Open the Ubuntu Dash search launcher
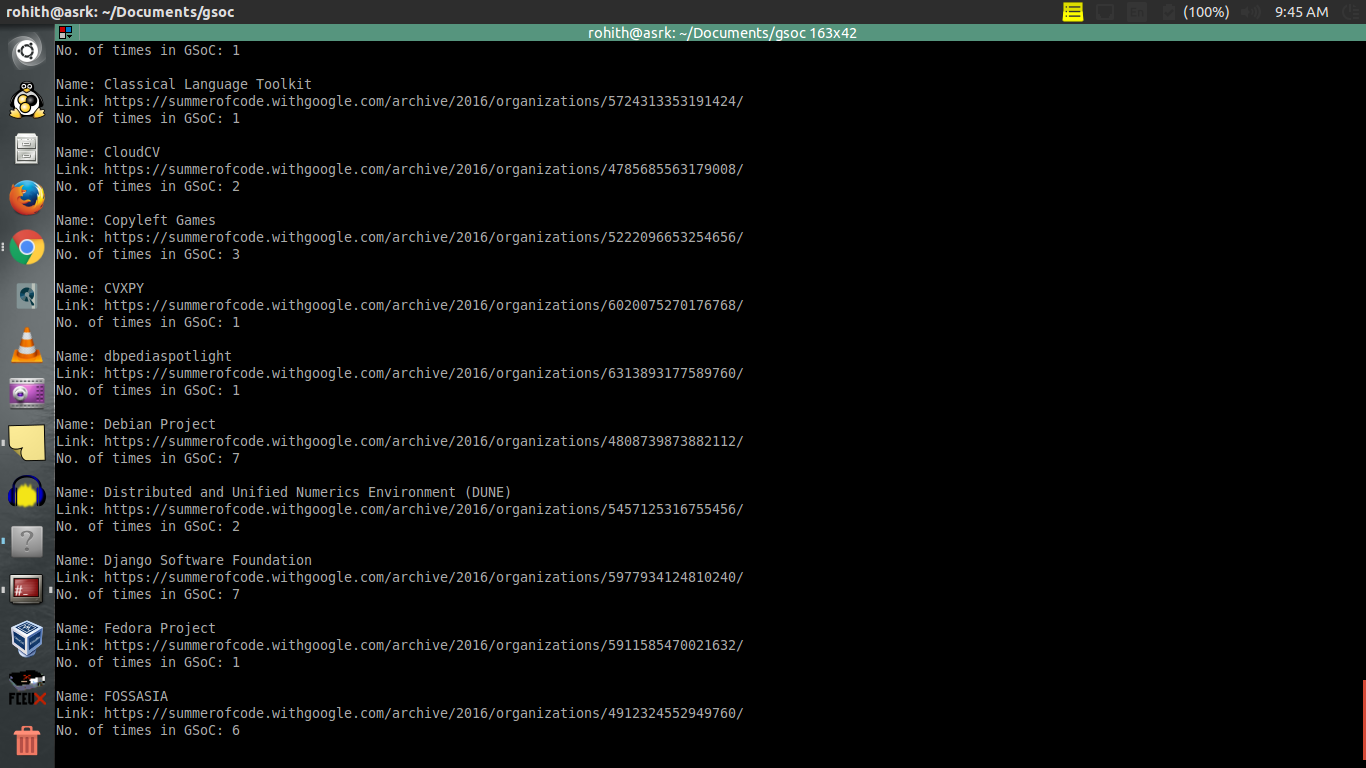1366x768 pixels. [27, 50]
